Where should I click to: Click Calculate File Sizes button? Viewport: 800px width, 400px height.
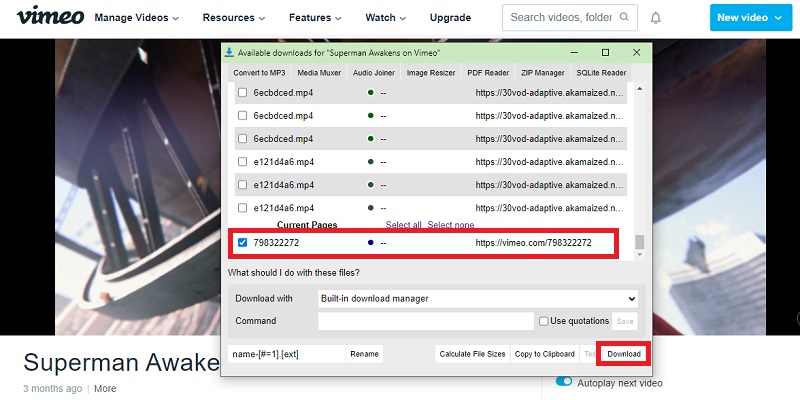(x=472, y=354)
